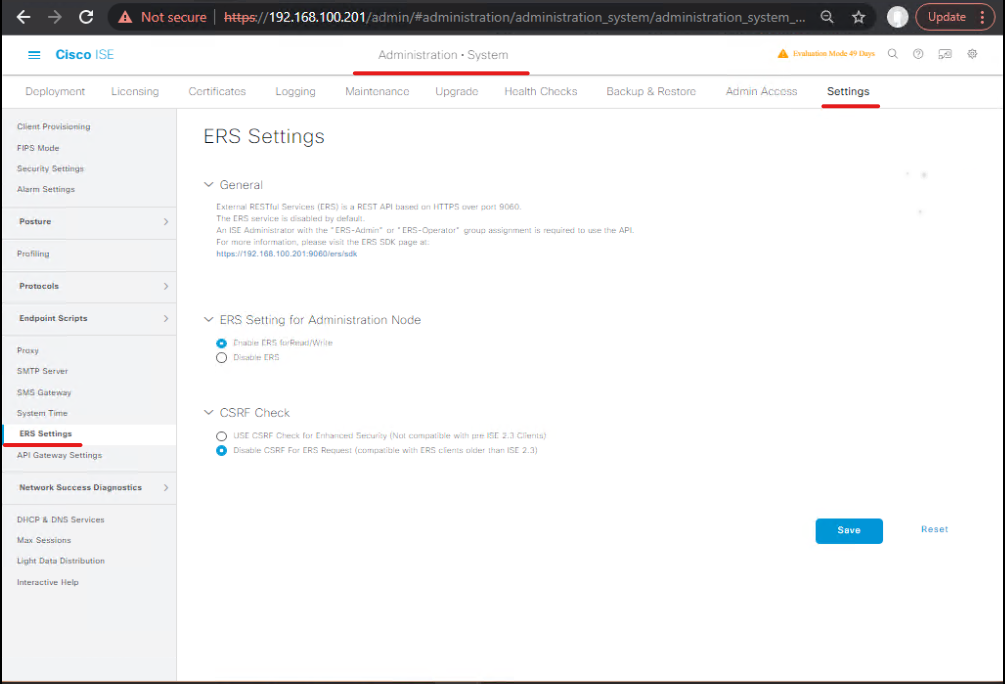Open API Gateway Settings in sidebar
Screen dimensions: 1005x684
60,455
